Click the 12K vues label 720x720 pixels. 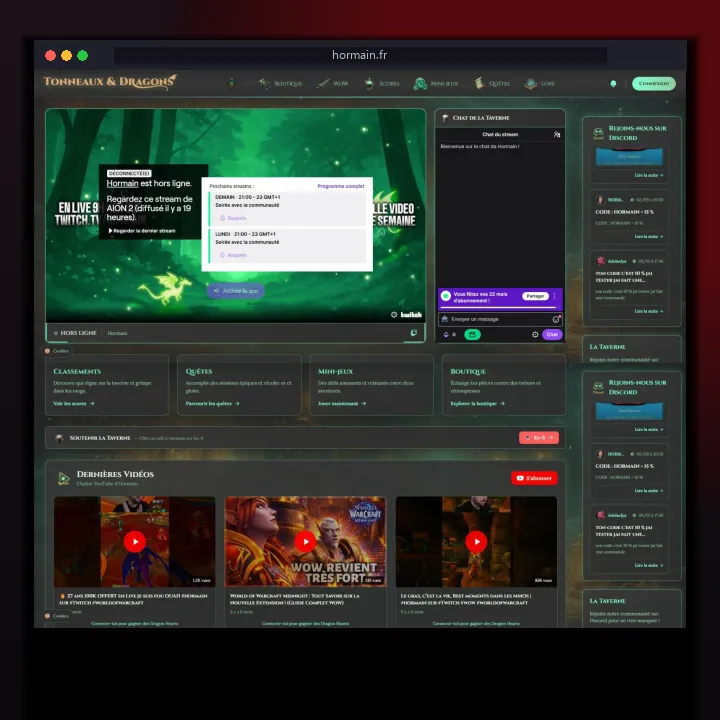[201, 580]
